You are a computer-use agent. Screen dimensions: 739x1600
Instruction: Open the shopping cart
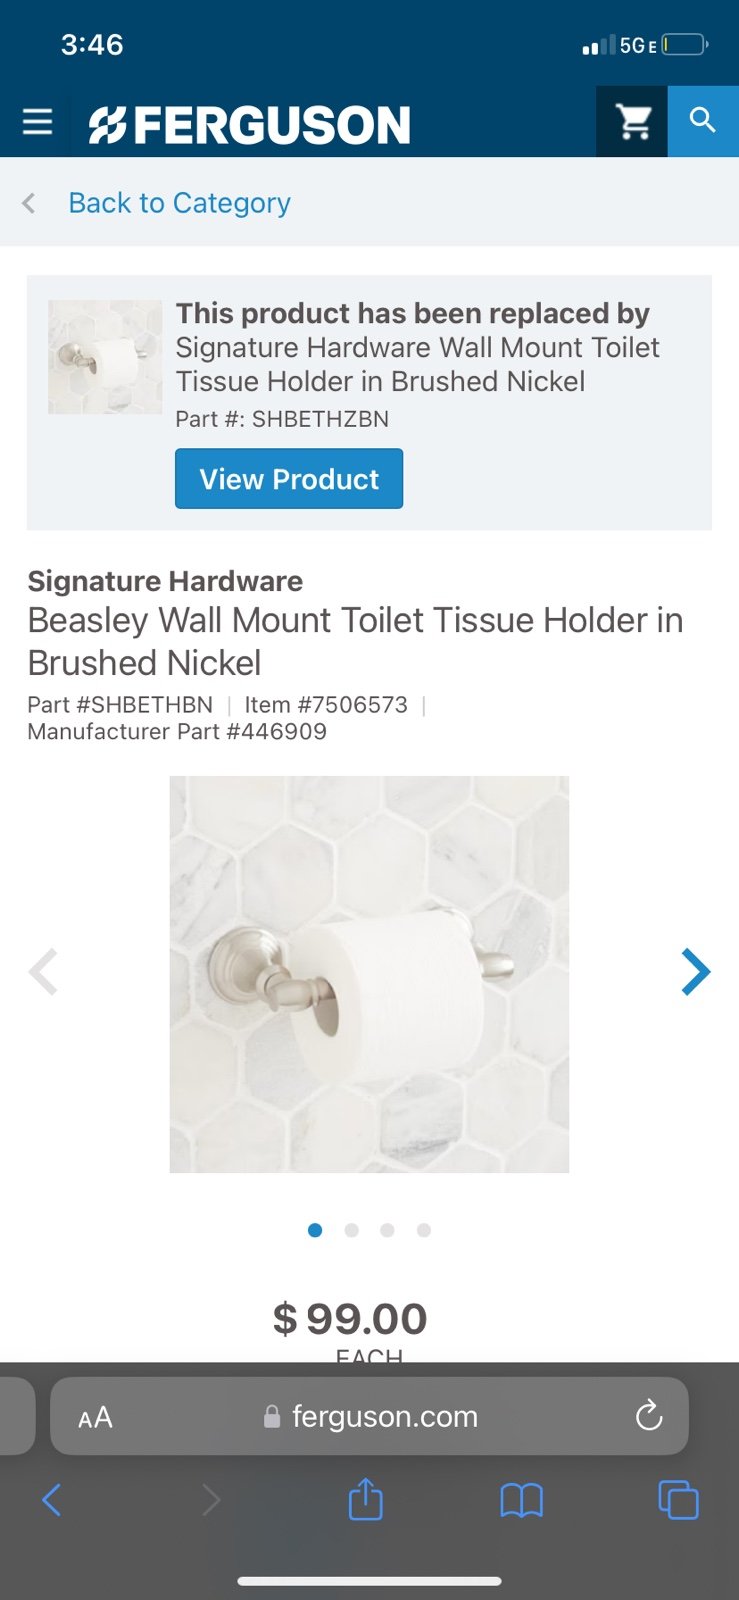tap(633, 122)
